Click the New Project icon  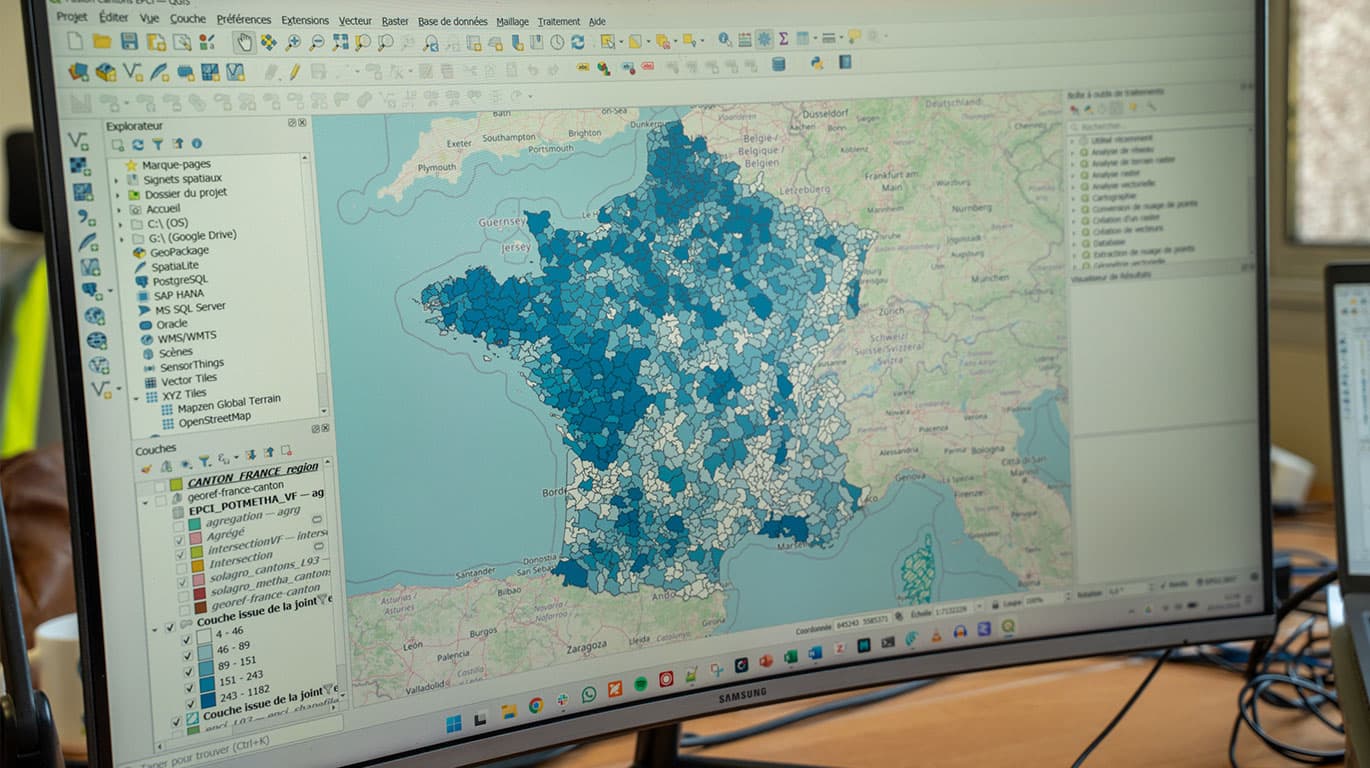[x=74, y=41]
